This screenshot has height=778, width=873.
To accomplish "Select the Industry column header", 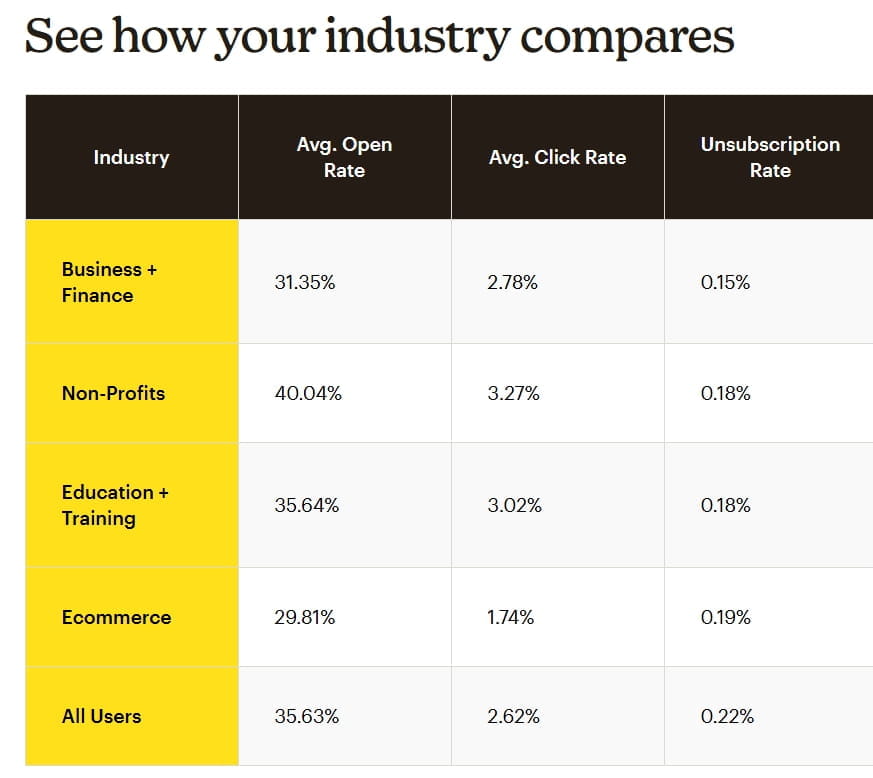I will [x=131, y=157].
